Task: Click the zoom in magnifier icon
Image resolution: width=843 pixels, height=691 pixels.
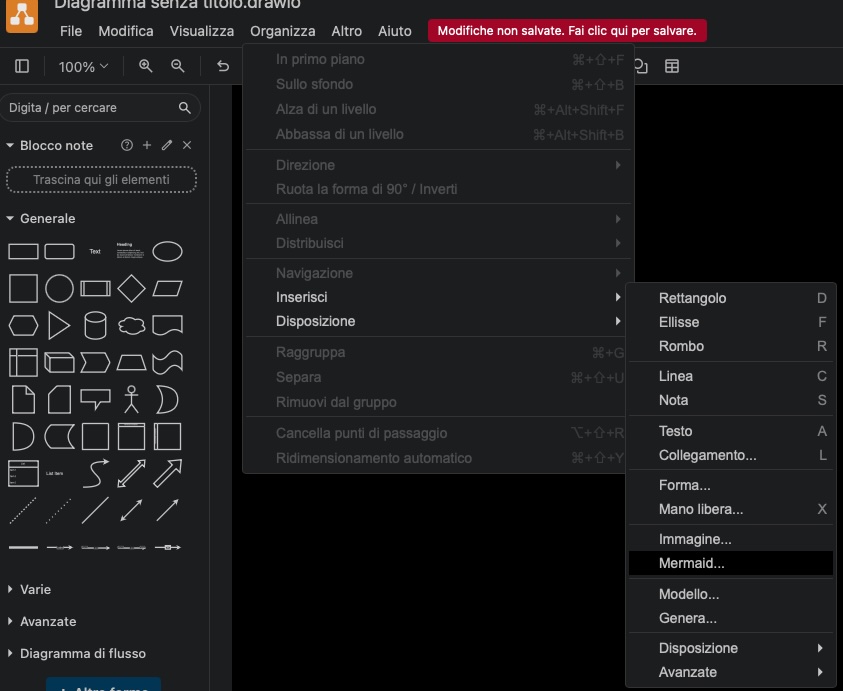Action: 146,66
